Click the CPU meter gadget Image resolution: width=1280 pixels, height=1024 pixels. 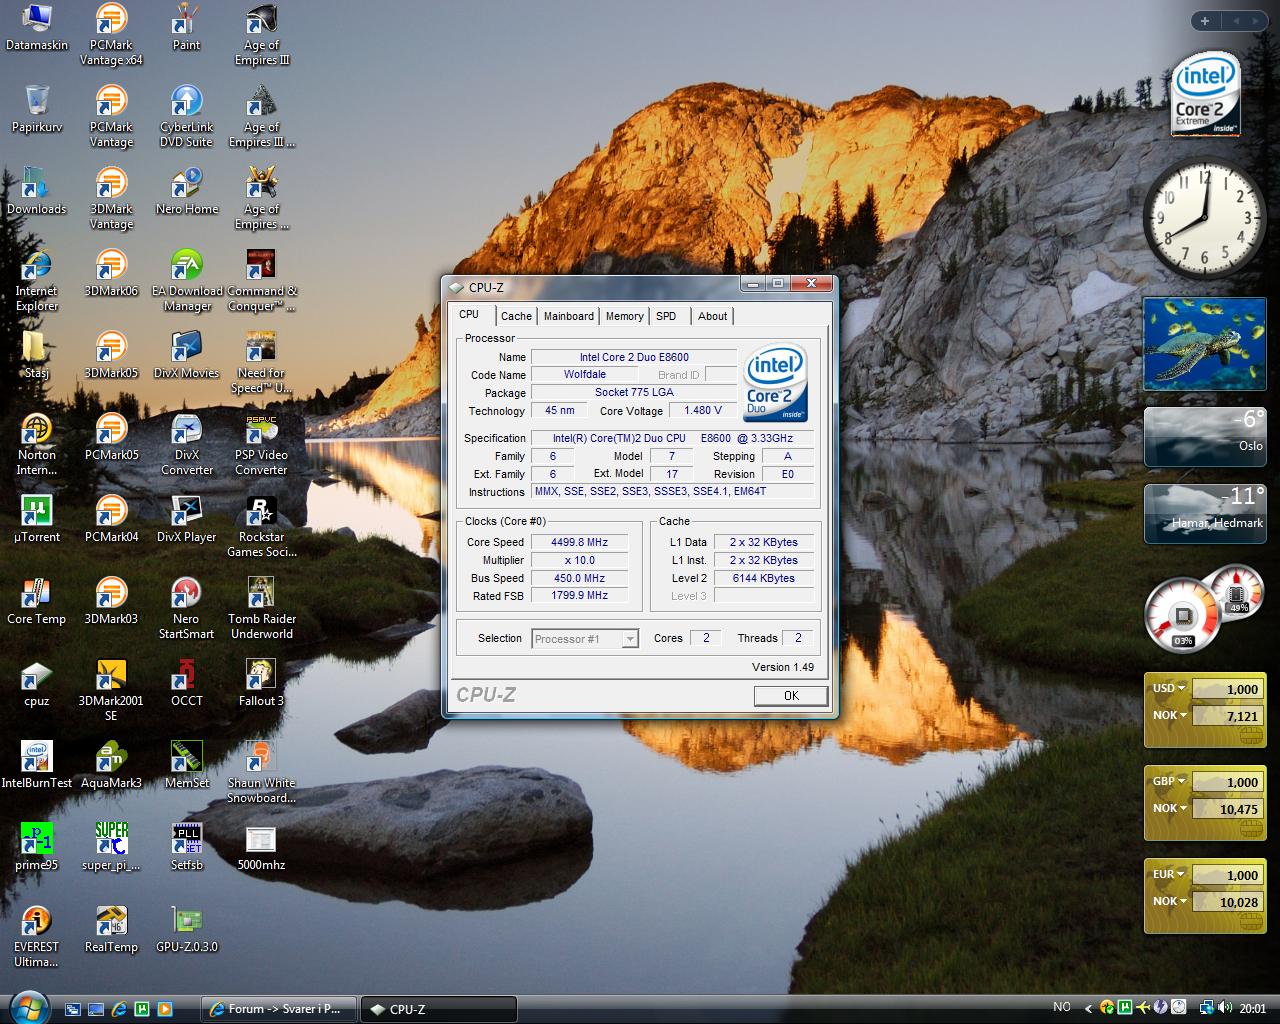click(1204, 607)
